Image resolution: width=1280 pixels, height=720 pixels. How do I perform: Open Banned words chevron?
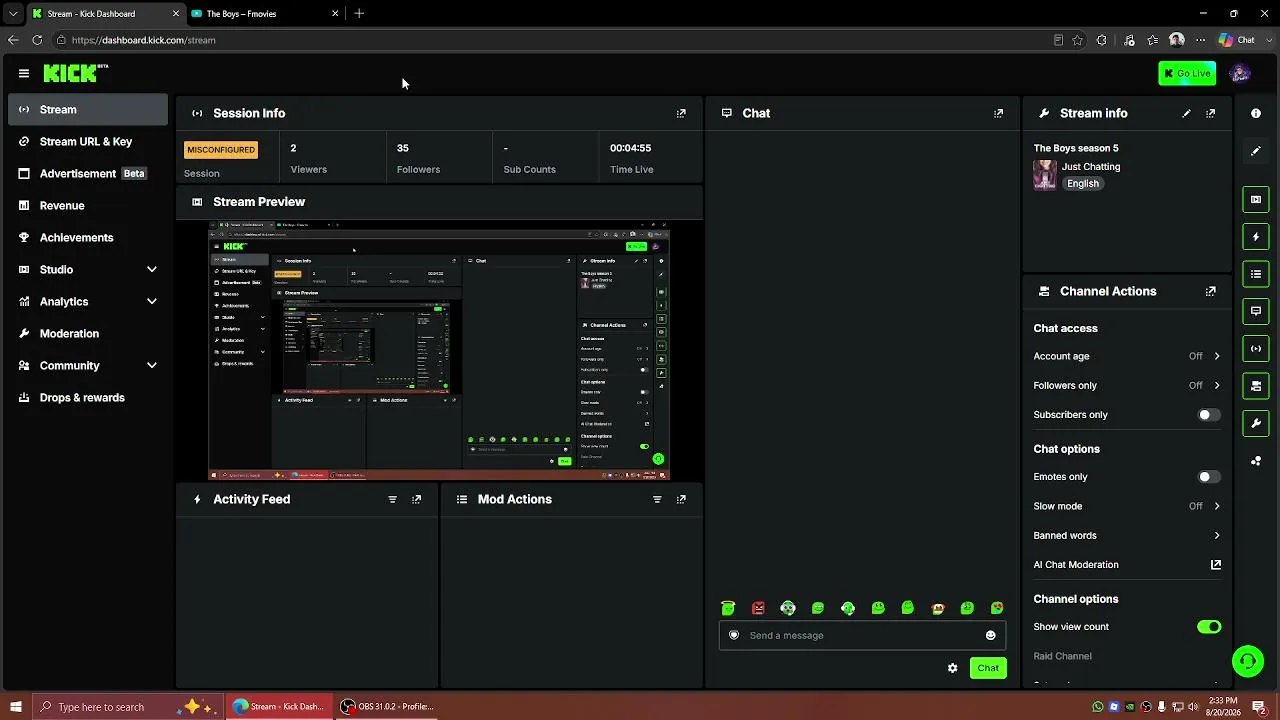click(1217, 536)
